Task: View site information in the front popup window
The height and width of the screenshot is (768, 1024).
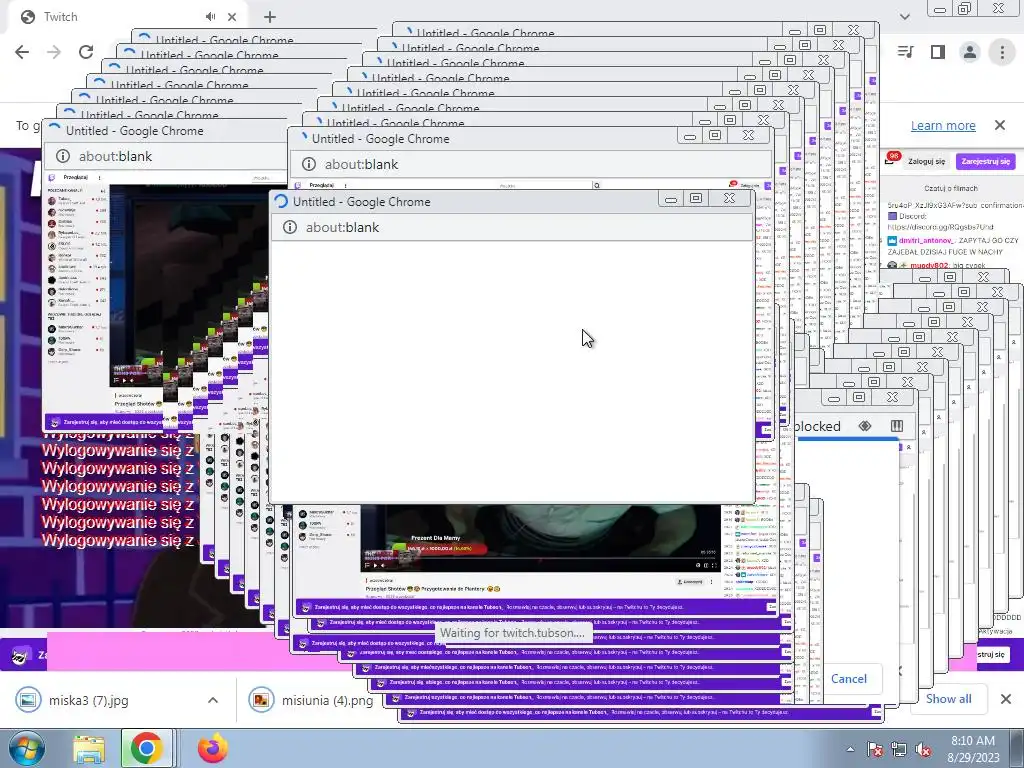Action: point(290,227)
